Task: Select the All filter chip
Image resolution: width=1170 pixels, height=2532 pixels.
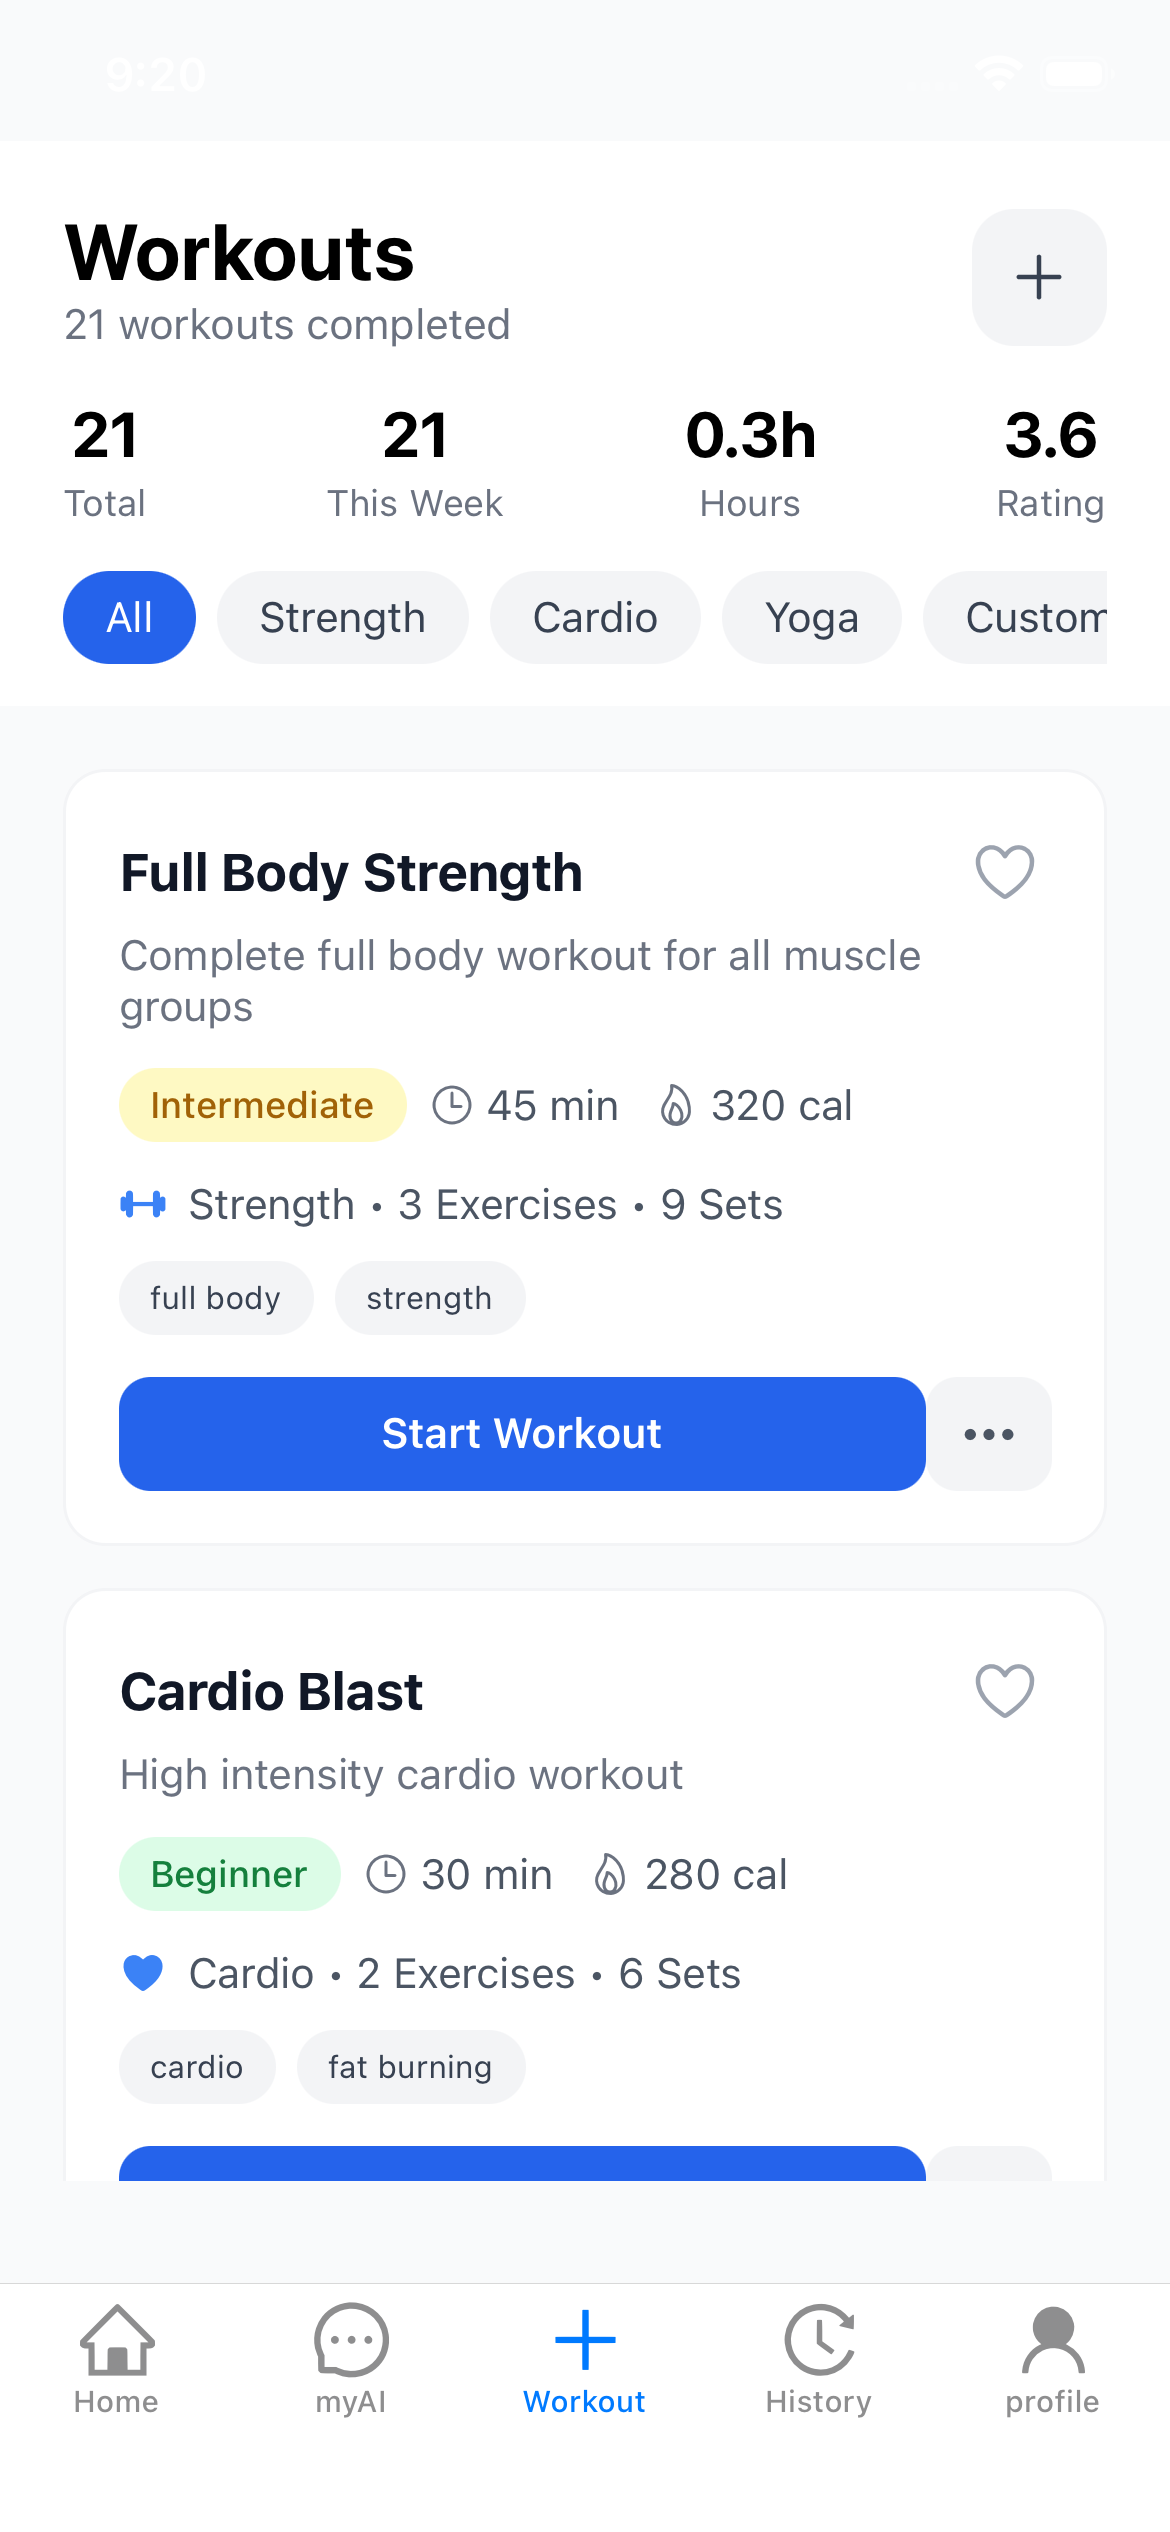Action: point(129,618)
